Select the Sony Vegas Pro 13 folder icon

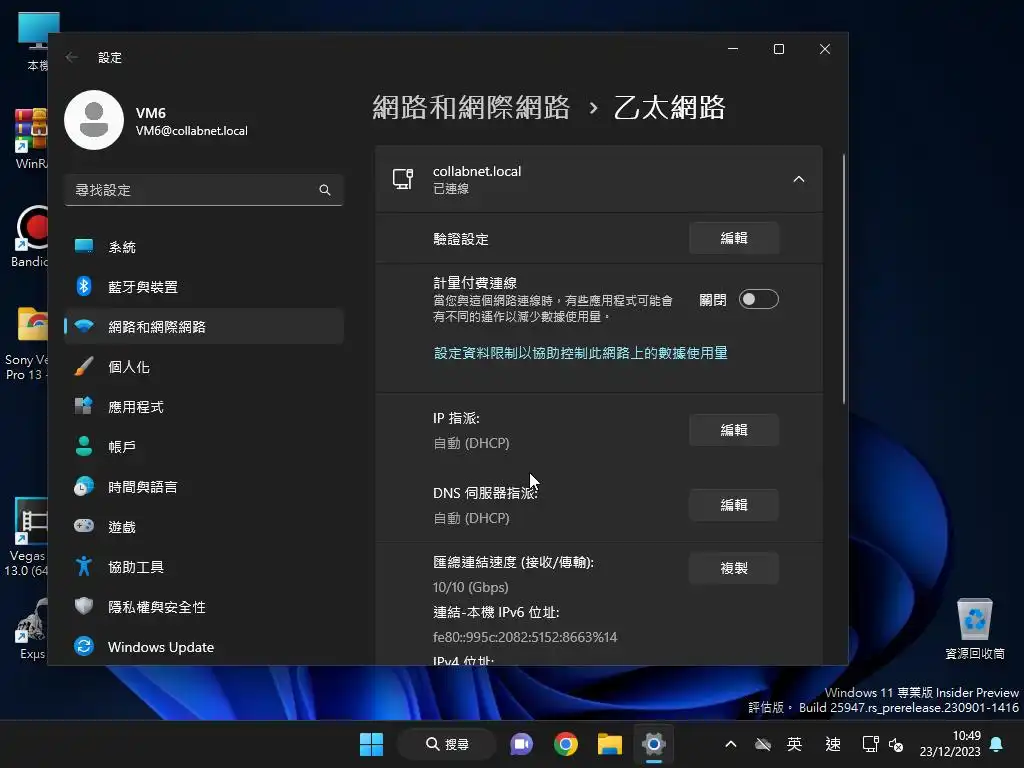[27, 344]
